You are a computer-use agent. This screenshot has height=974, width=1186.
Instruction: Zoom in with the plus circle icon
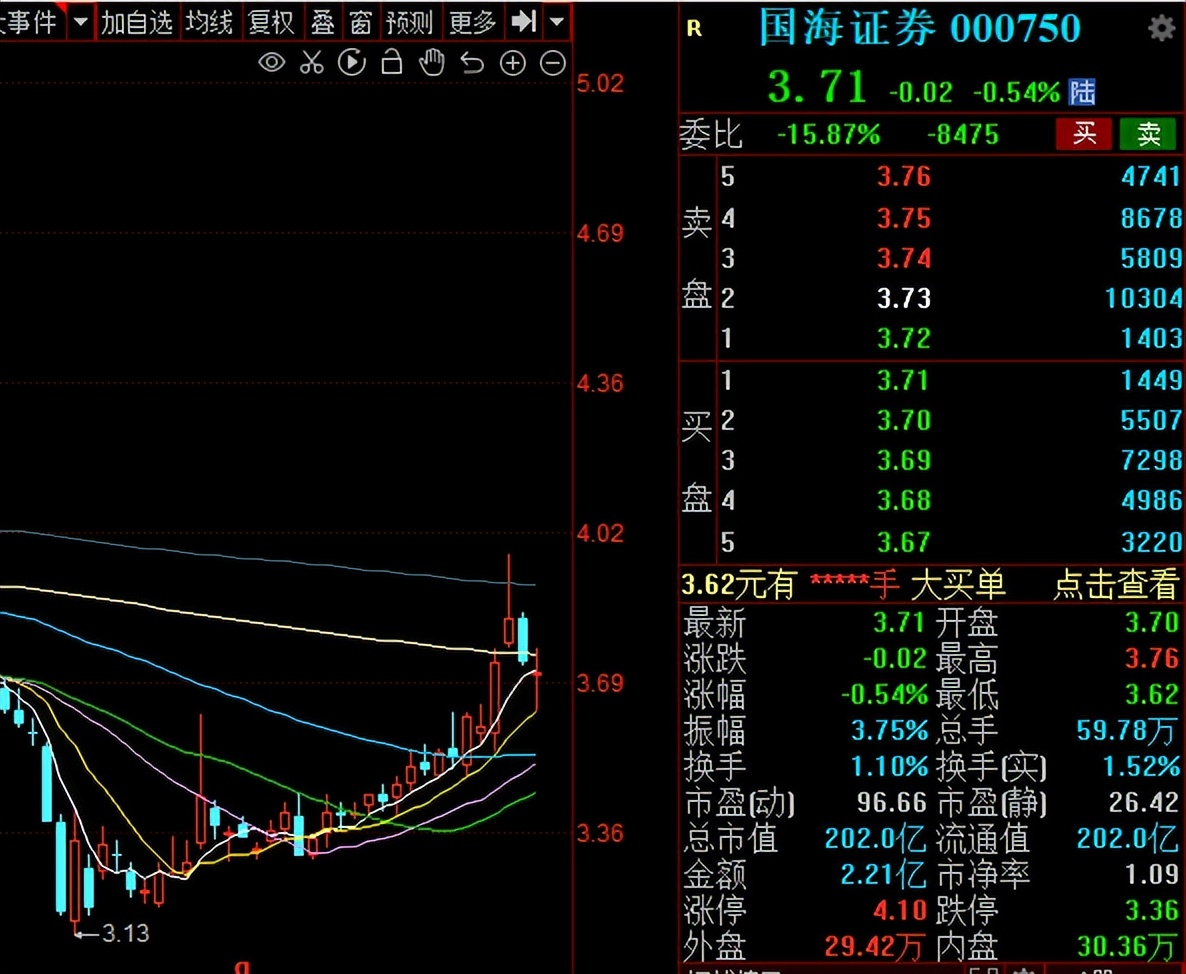tap(513, 64)
